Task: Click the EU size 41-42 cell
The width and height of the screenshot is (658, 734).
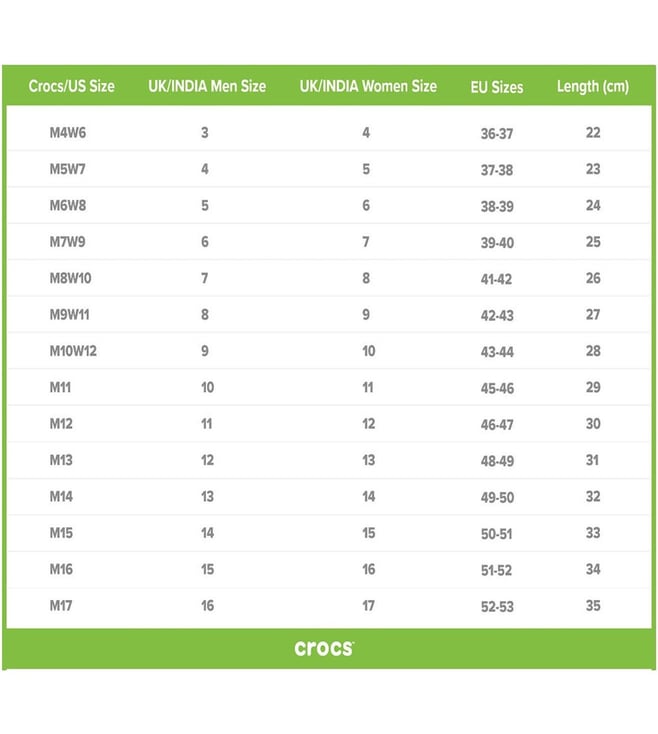Action: (x=497, y=279)
